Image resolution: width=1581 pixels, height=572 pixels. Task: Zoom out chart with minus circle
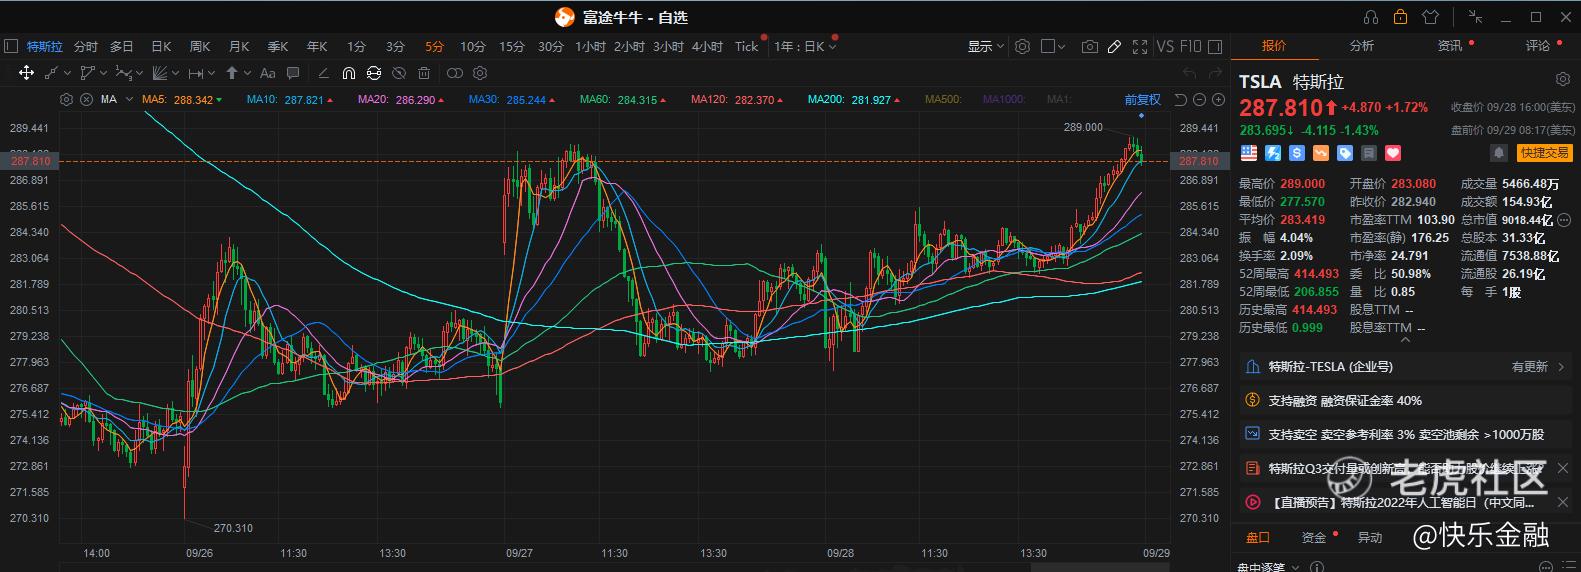pyautogui.click(x=1199, y=99)
